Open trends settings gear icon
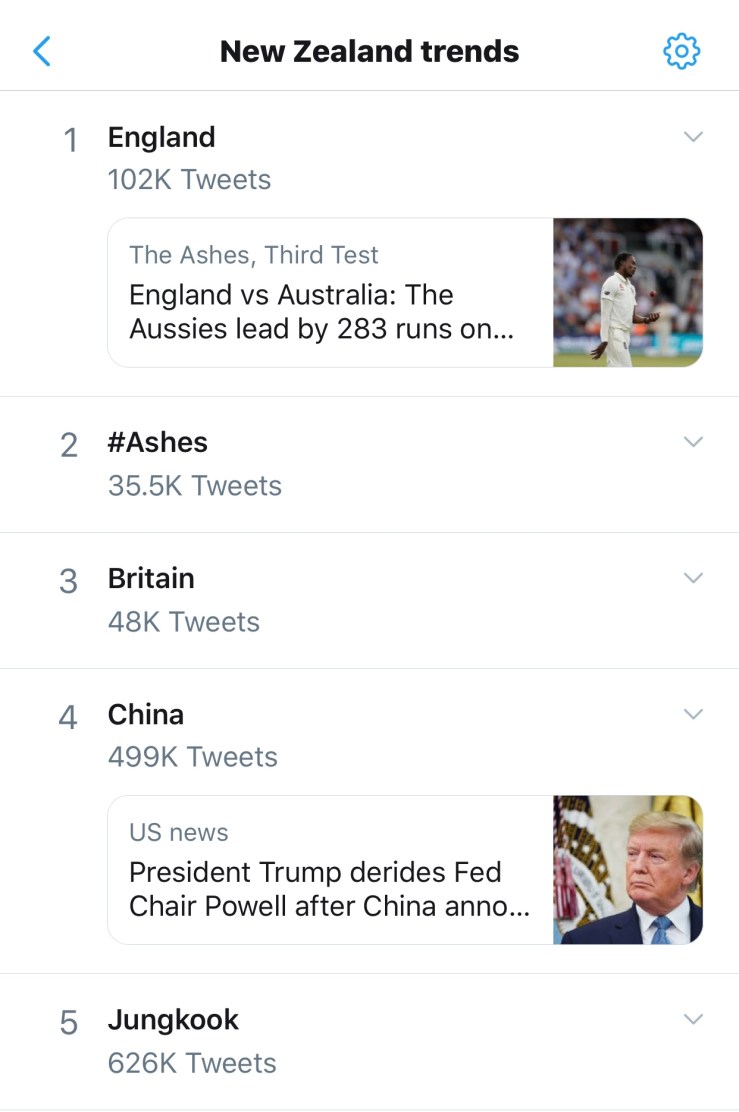The image size is (739, 1112). 681,51
